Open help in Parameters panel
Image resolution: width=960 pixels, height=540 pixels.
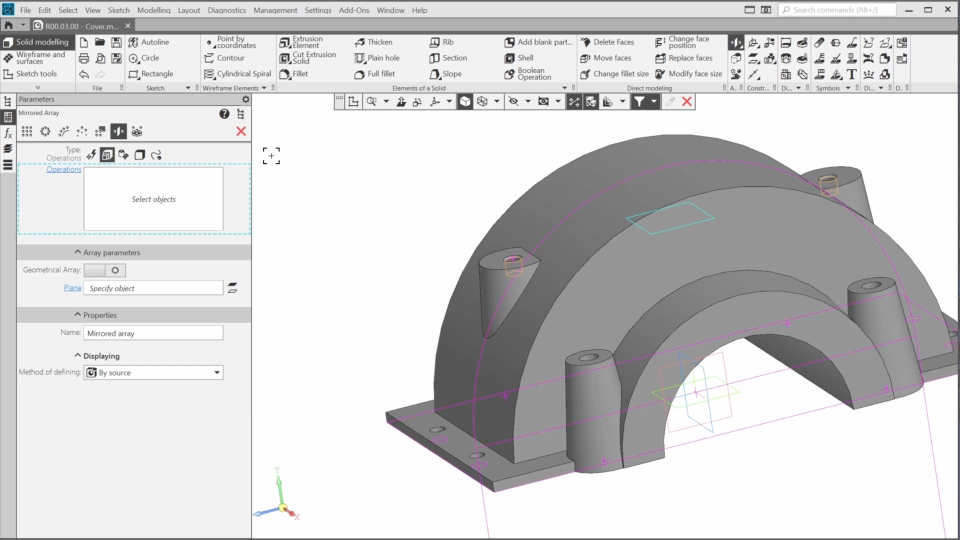224,114
